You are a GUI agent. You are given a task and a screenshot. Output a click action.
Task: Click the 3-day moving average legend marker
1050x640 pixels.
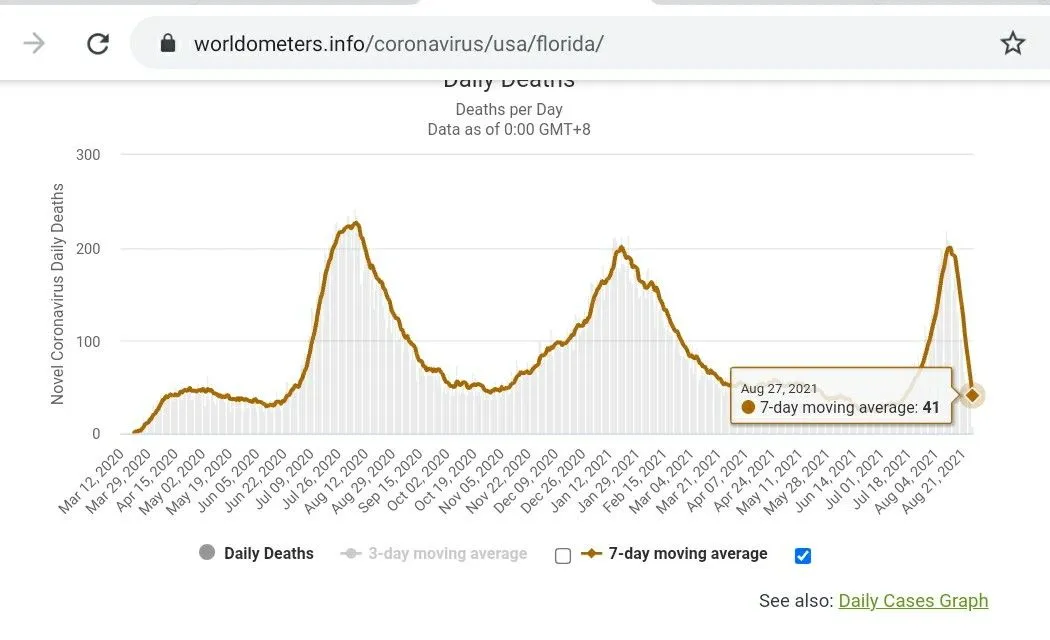pos(351,553)
